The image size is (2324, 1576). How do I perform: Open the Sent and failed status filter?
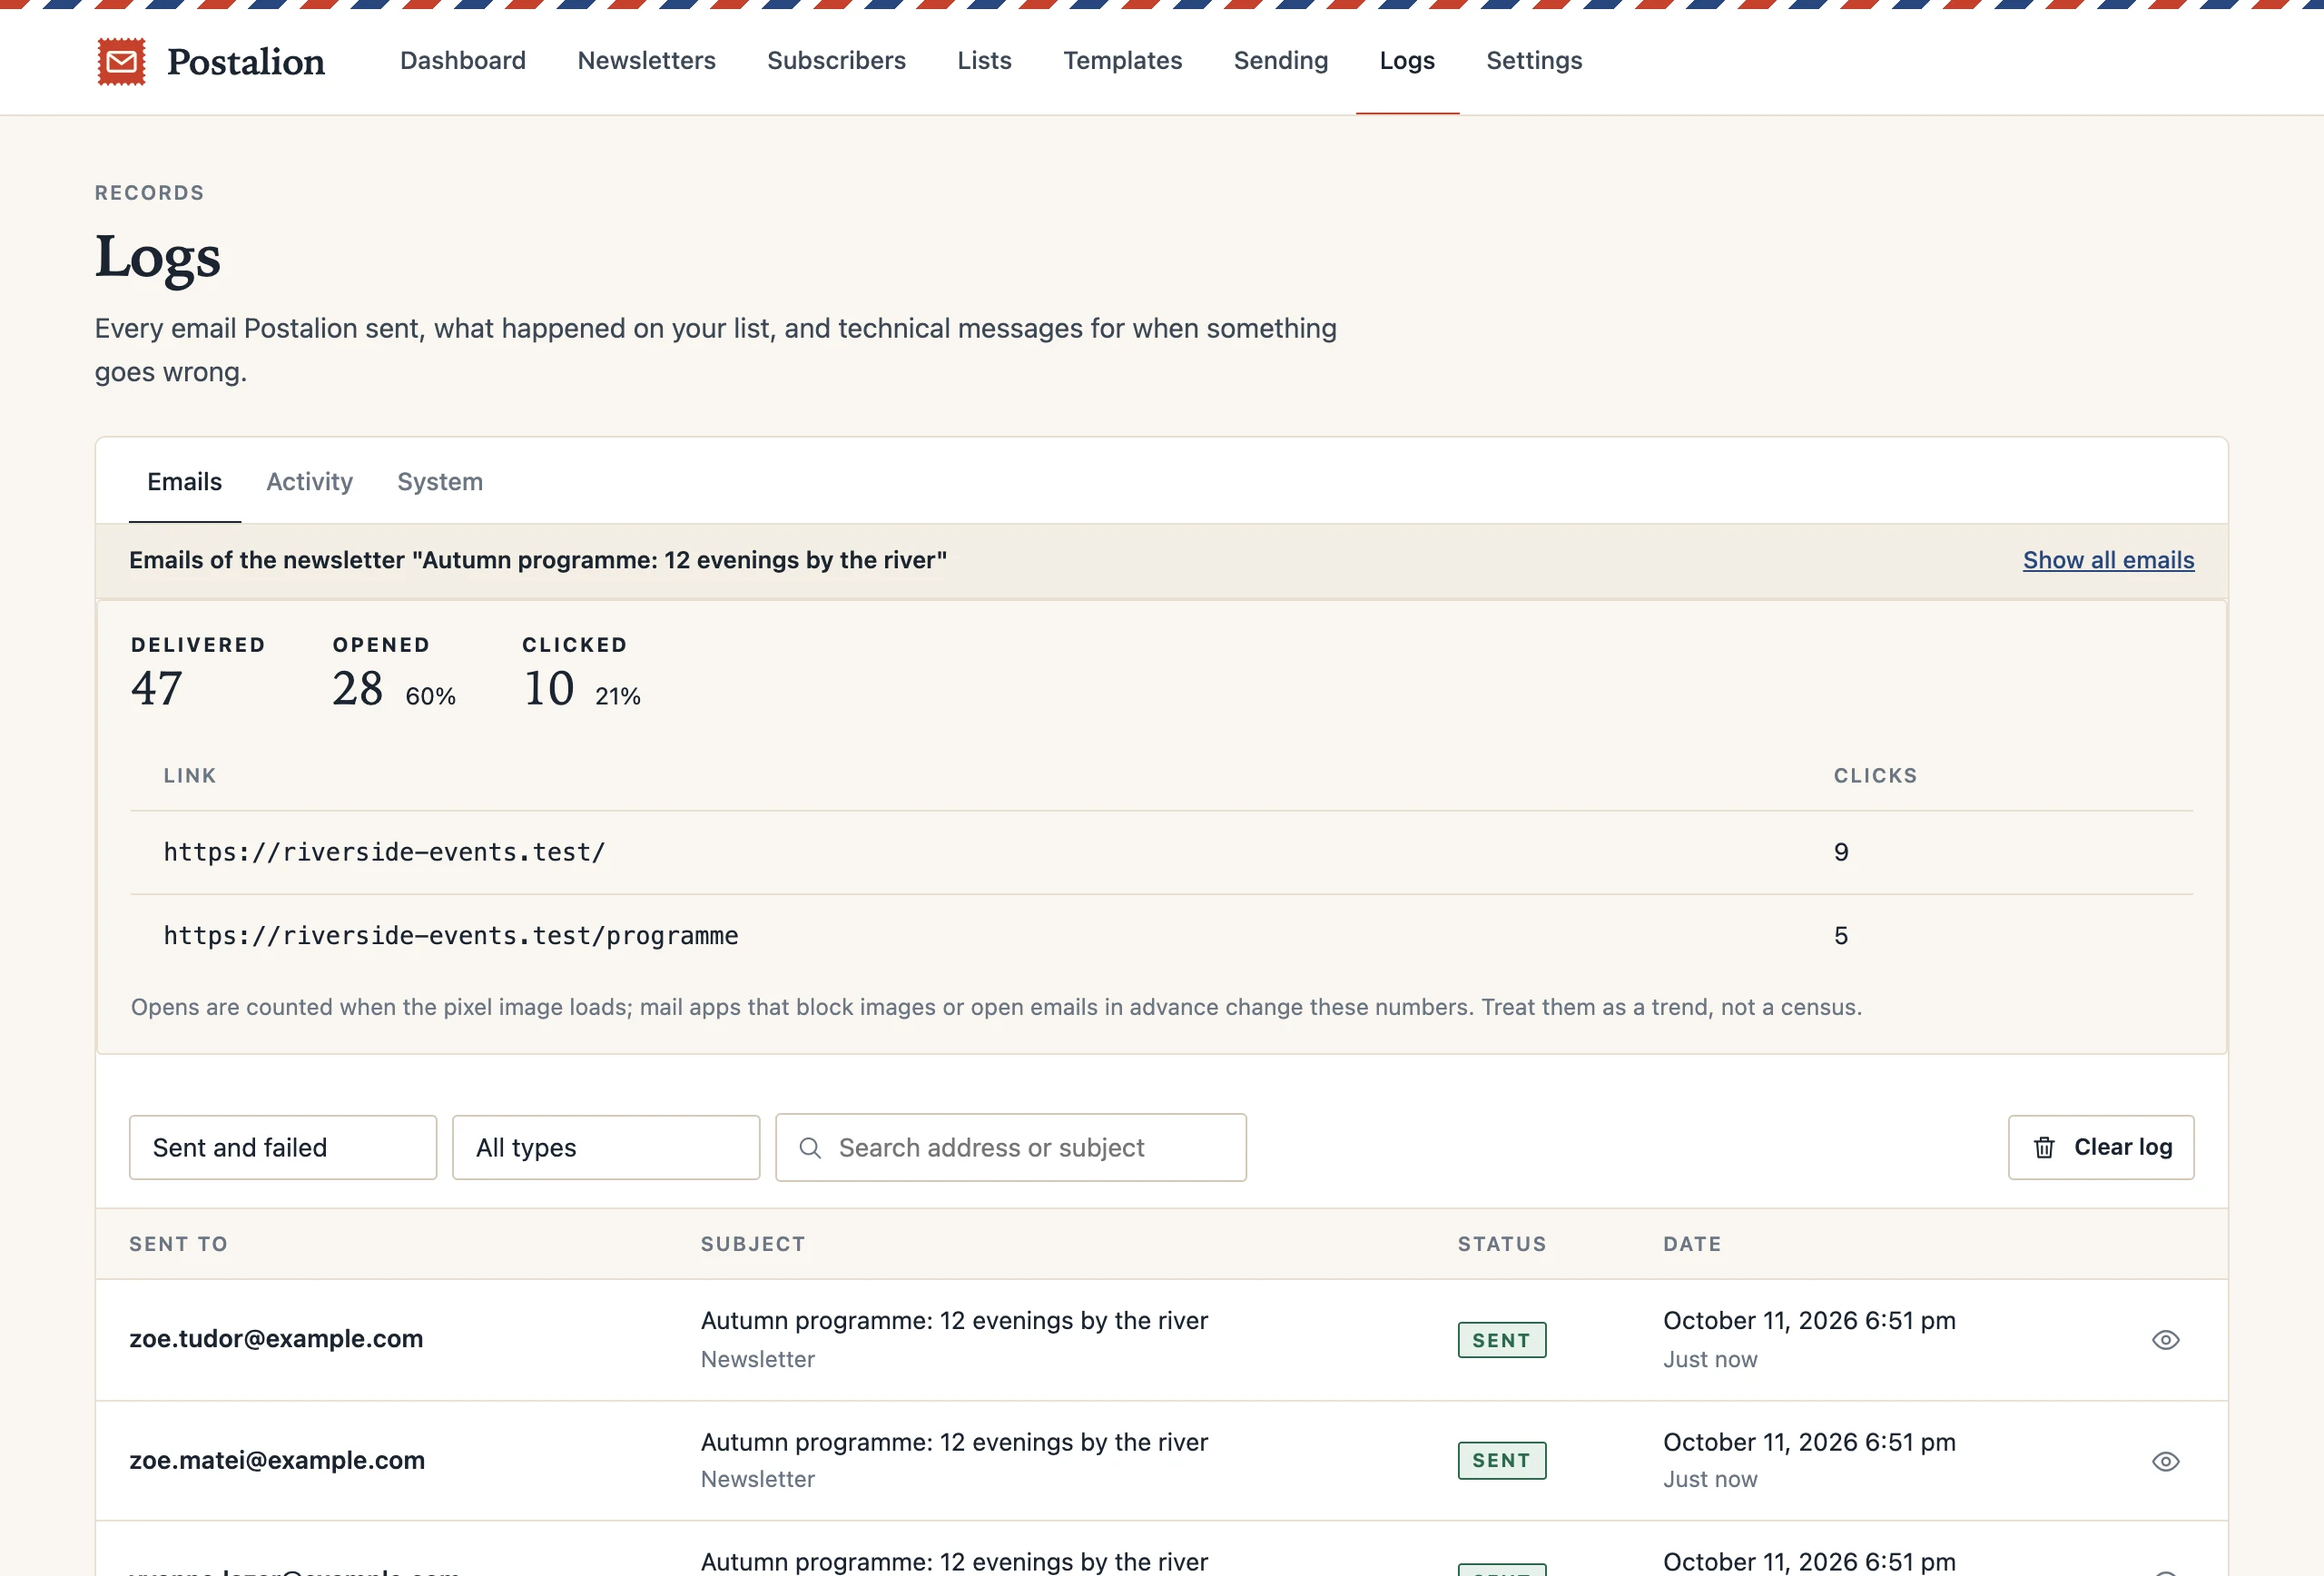pos(283,1148)
